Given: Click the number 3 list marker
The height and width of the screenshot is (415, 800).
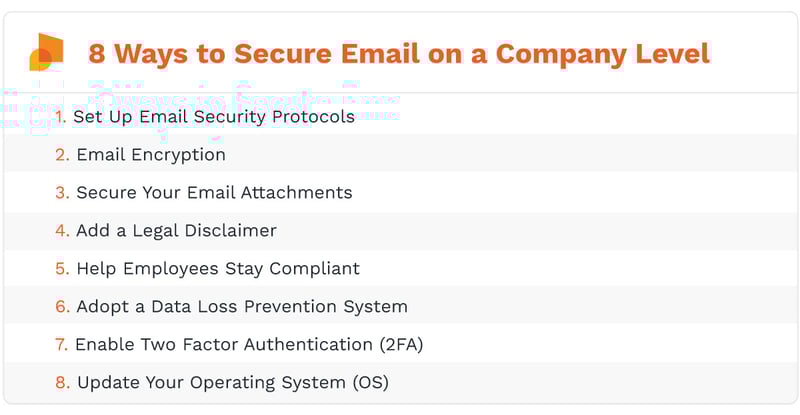Looking at the screenshot, I should pyautogui.click(x=62, y=192).
